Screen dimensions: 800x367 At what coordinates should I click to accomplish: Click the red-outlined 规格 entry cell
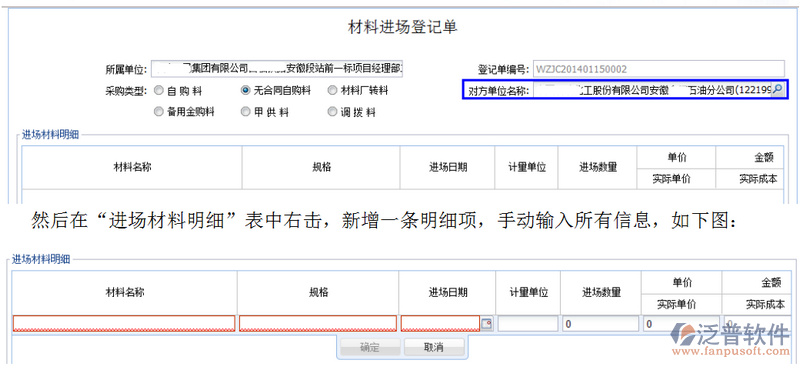point(318,324)
